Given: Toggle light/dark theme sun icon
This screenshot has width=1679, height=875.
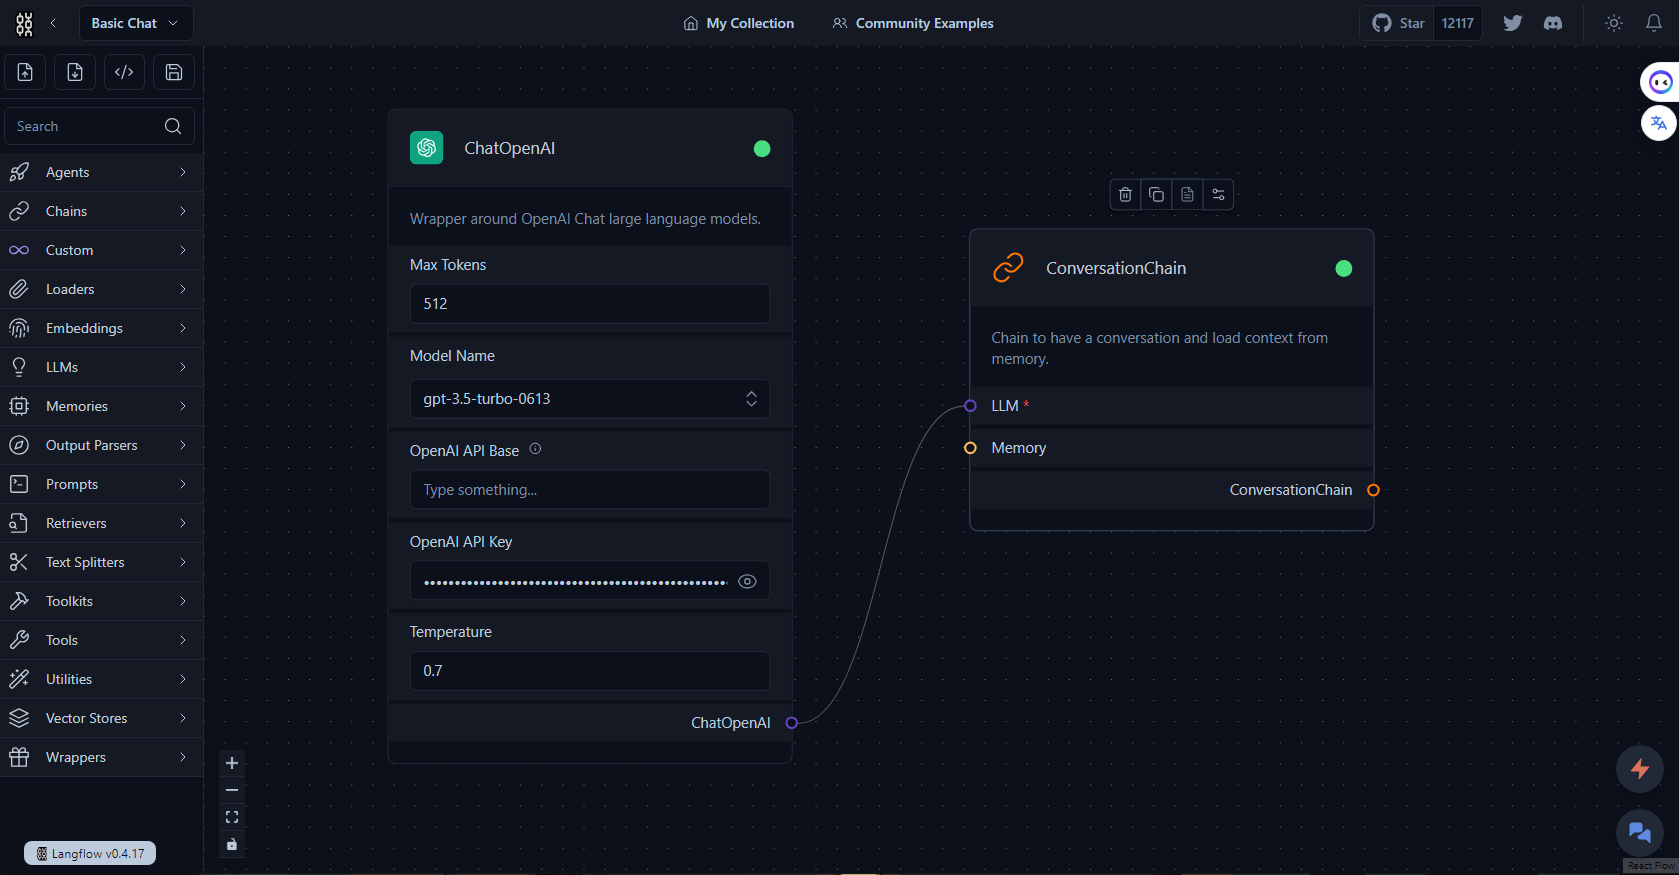Looking at the screenshot, I should [x=1614, y=23].
